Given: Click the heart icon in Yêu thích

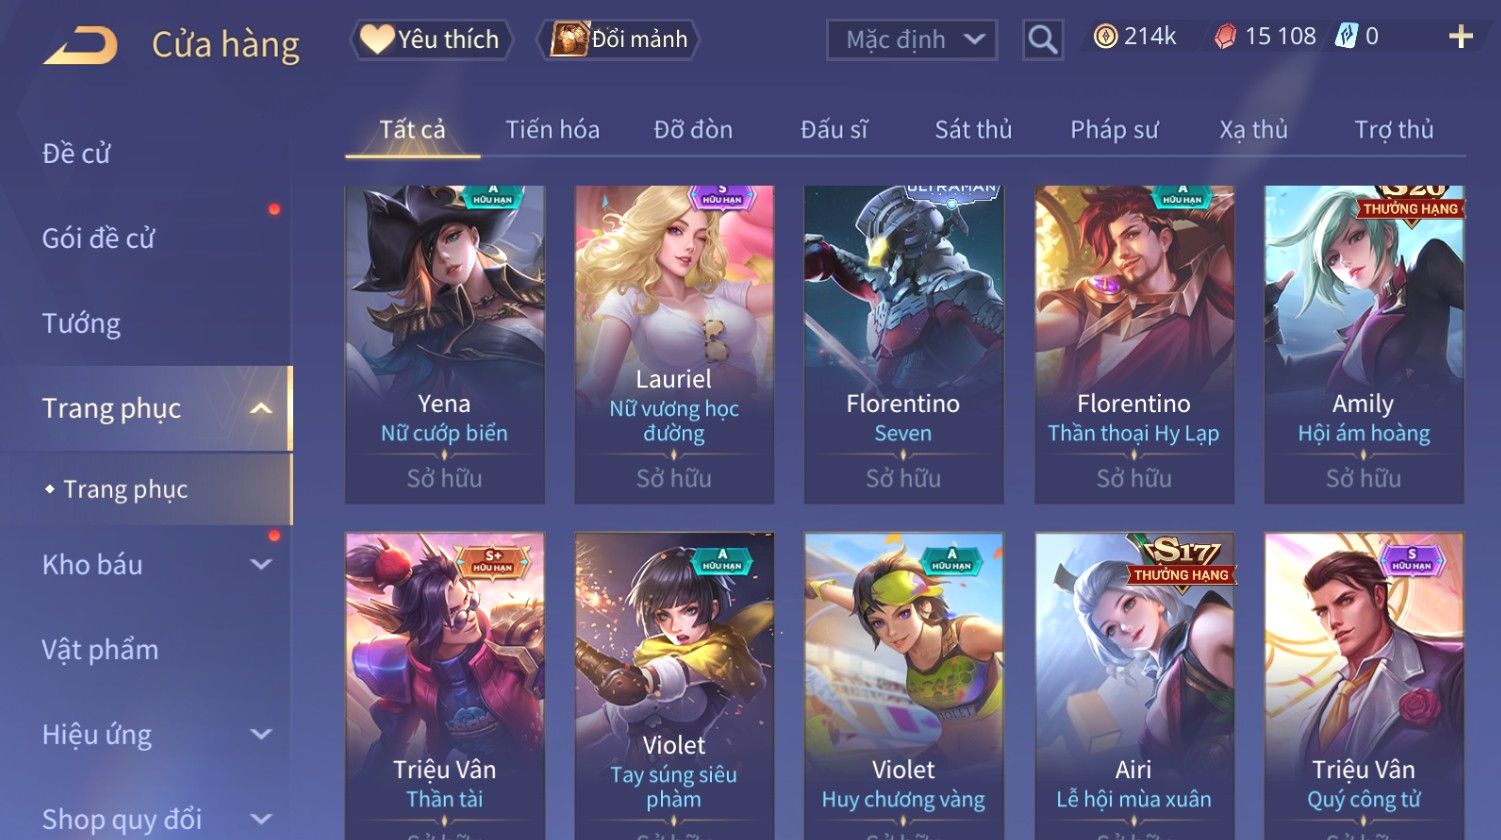Looking at the screenshot, I should [377, 39].
